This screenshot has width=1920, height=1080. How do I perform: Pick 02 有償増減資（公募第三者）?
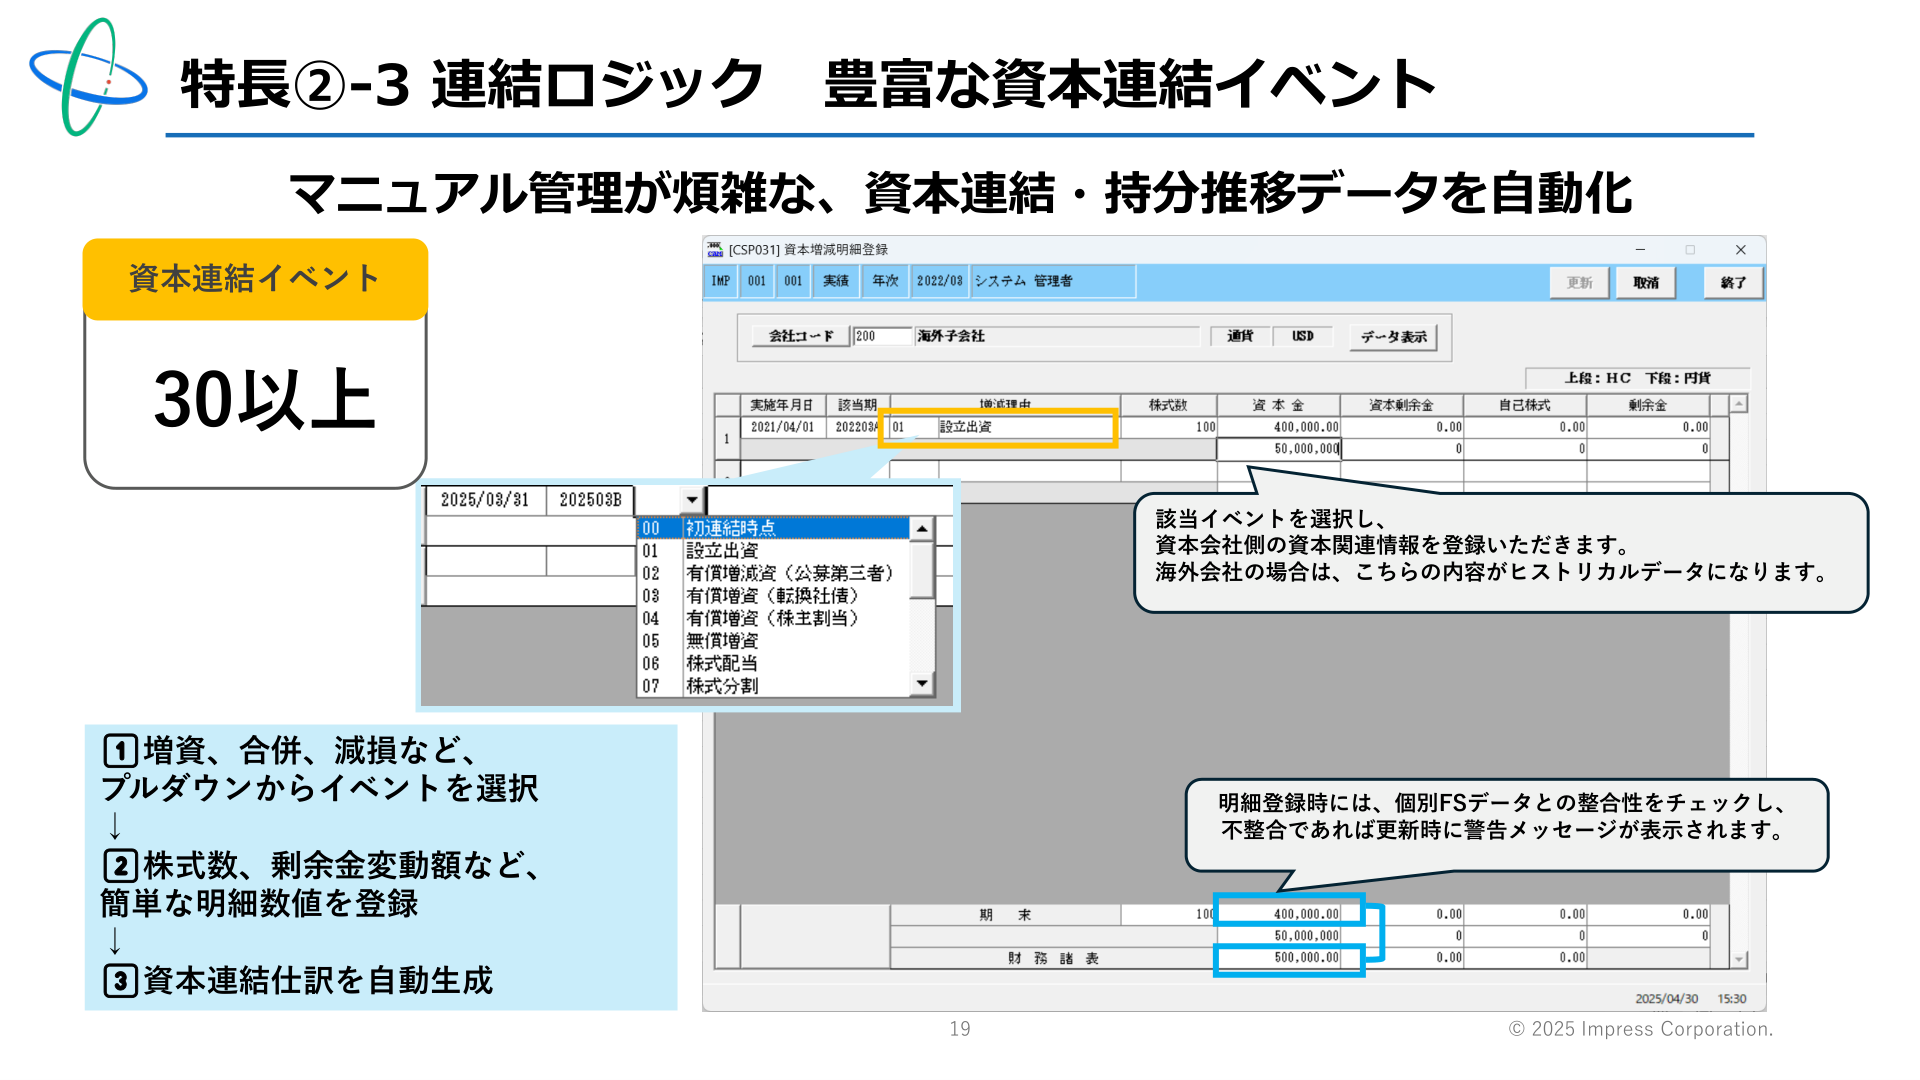click(774, 573)
